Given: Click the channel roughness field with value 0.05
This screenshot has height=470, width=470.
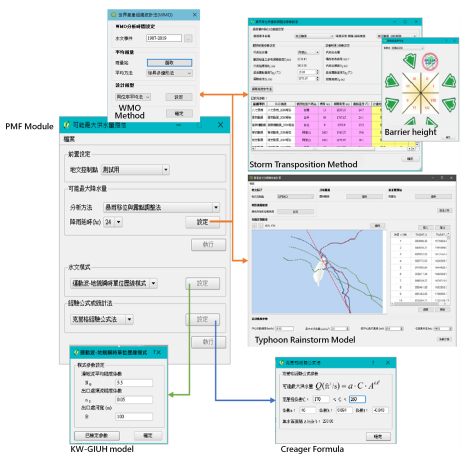Looking at the screenshot, I should [134, 400].
